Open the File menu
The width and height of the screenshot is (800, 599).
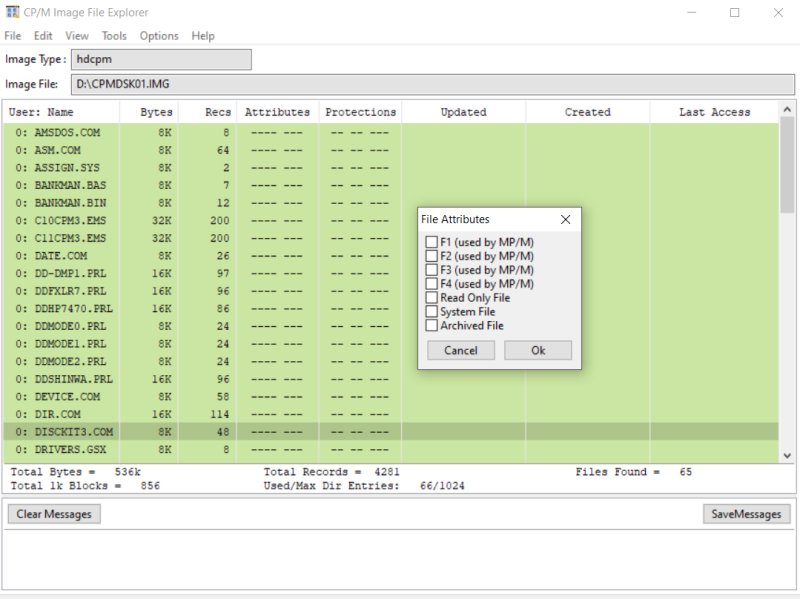12,36
